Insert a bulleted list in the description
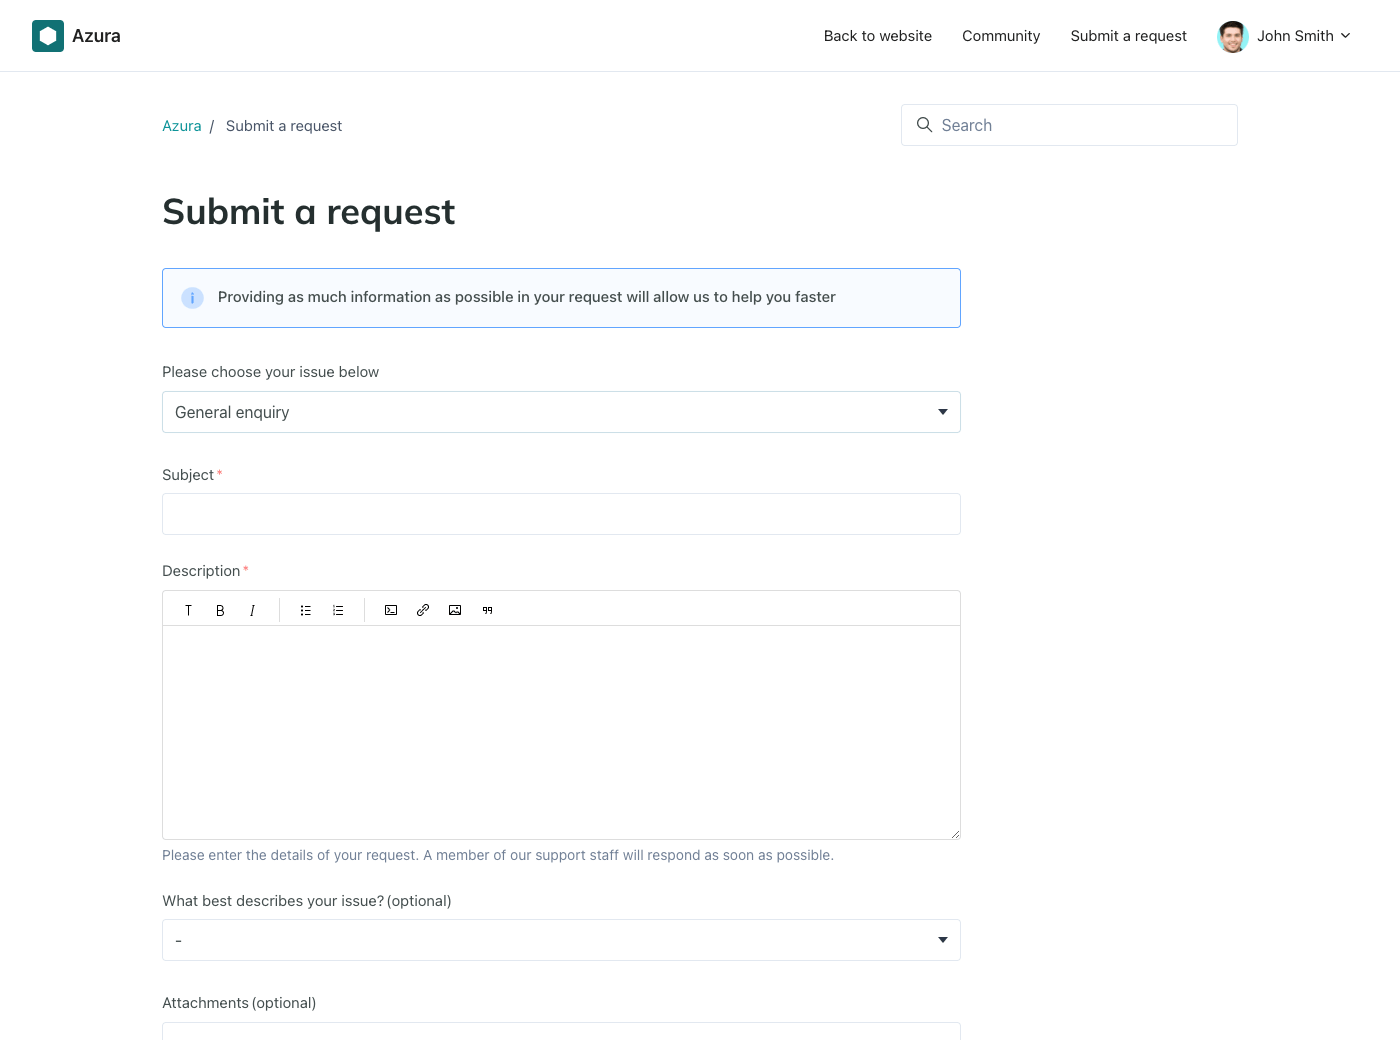Viewport: 1400px width, 1040px height. click(306, 610)
